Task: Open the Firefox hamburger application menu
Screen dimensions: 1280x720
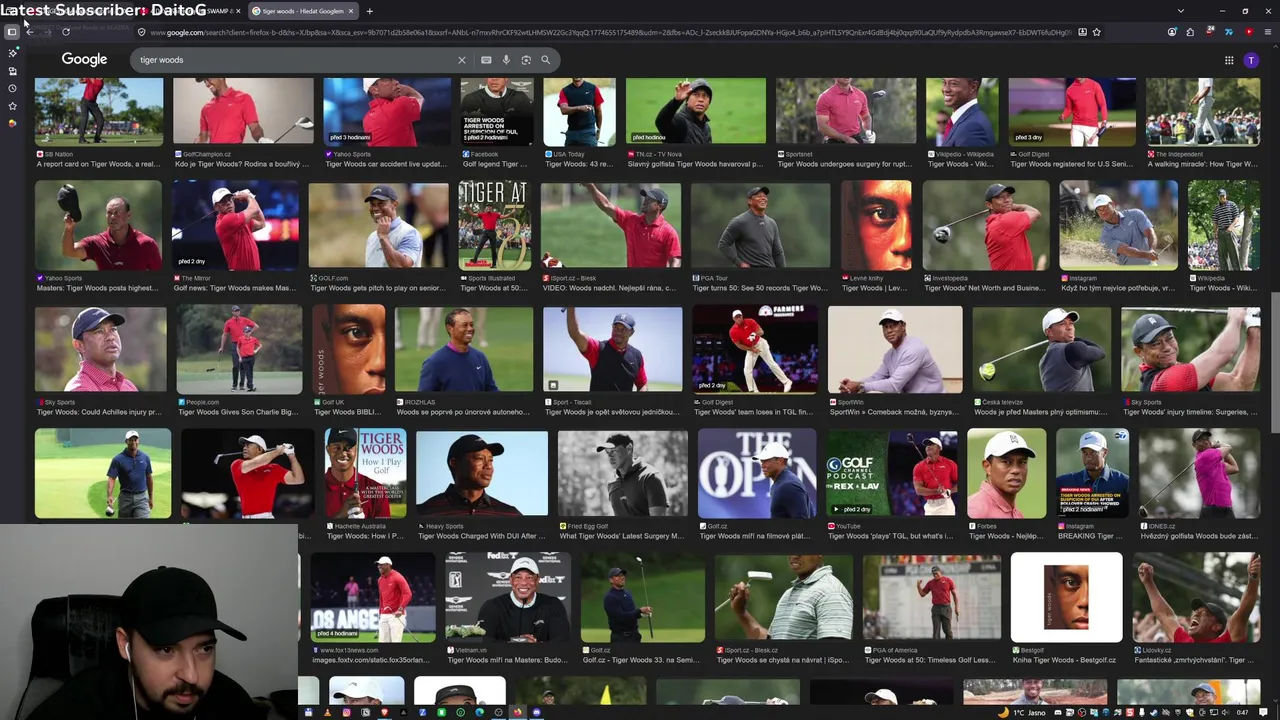Action: [1266, 32]
